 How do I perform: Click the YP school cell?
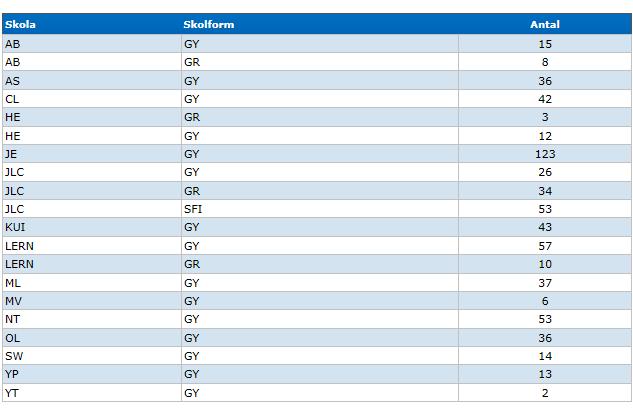(x=92, y=374)
